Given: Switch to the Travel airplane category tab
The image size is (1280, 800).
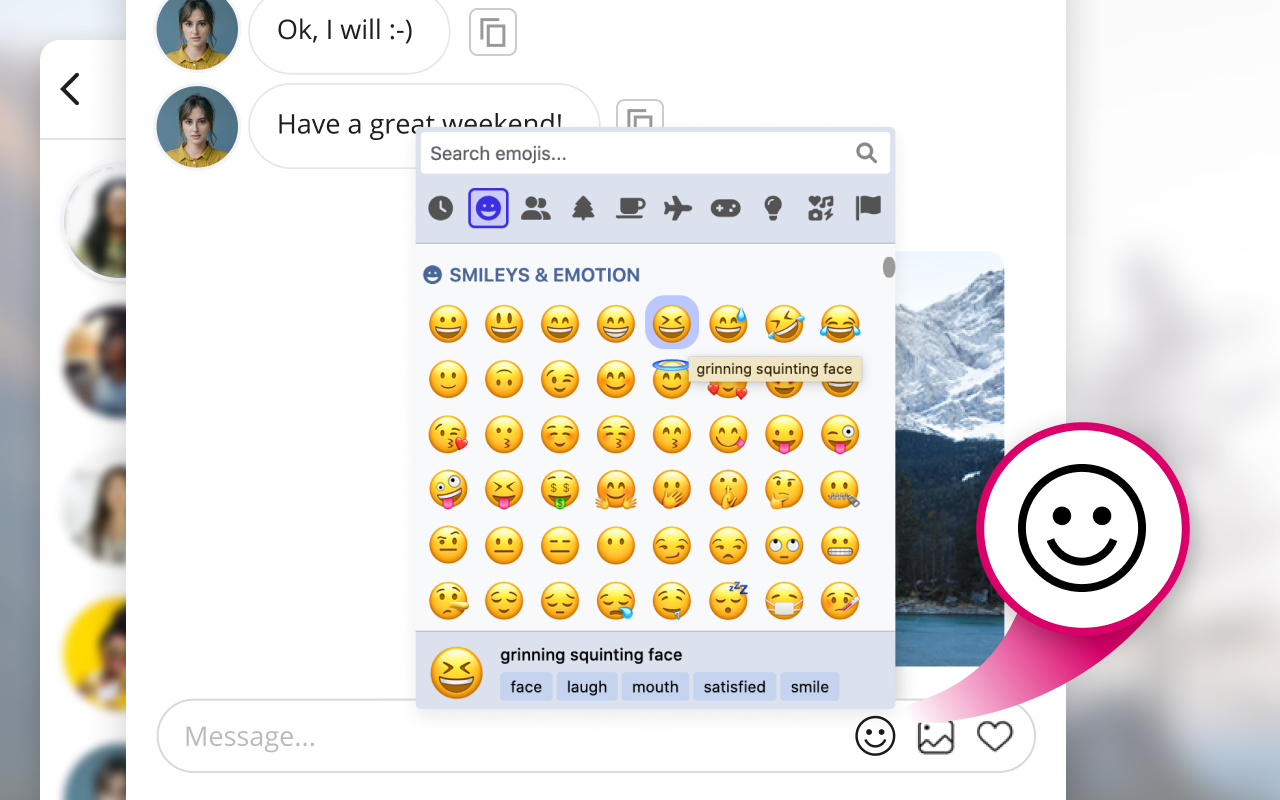Looking at the screenshot, I should [678, 208].
